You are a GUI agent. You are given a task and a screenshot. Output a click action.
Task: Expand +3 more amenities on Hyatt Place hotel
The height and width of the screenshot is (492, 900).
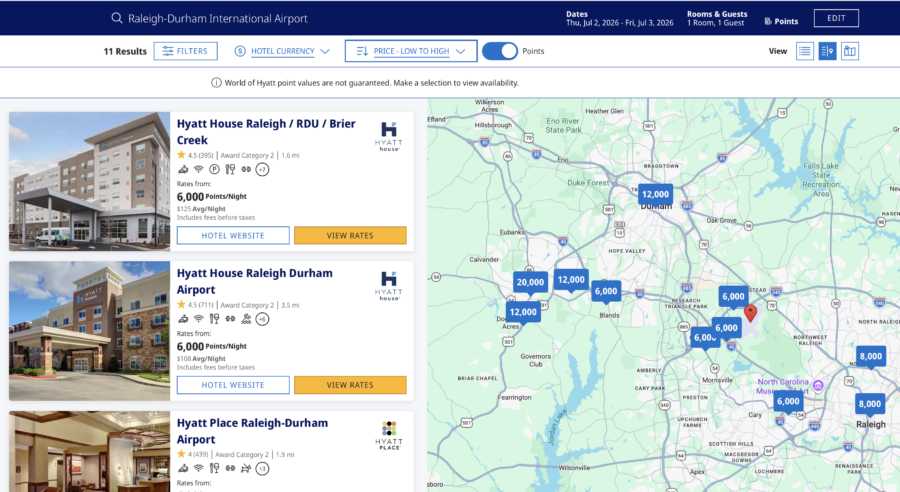(x=262, y=468)
